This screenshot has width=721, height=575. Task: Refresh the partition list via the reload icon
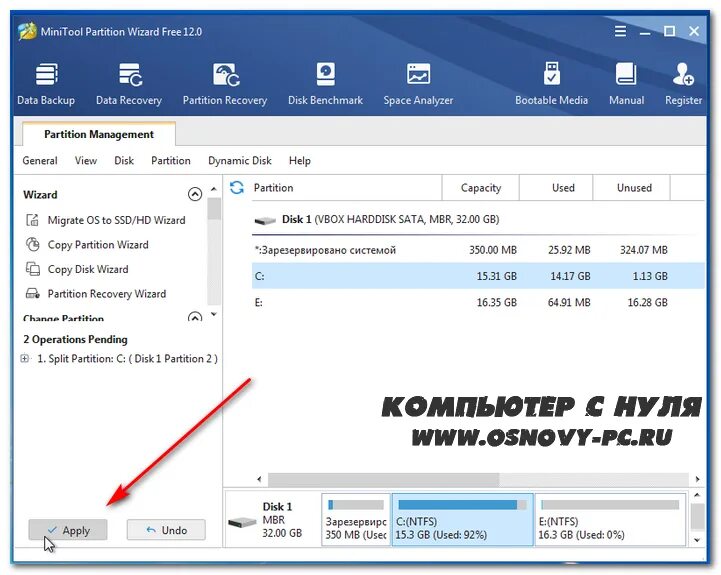237,187
